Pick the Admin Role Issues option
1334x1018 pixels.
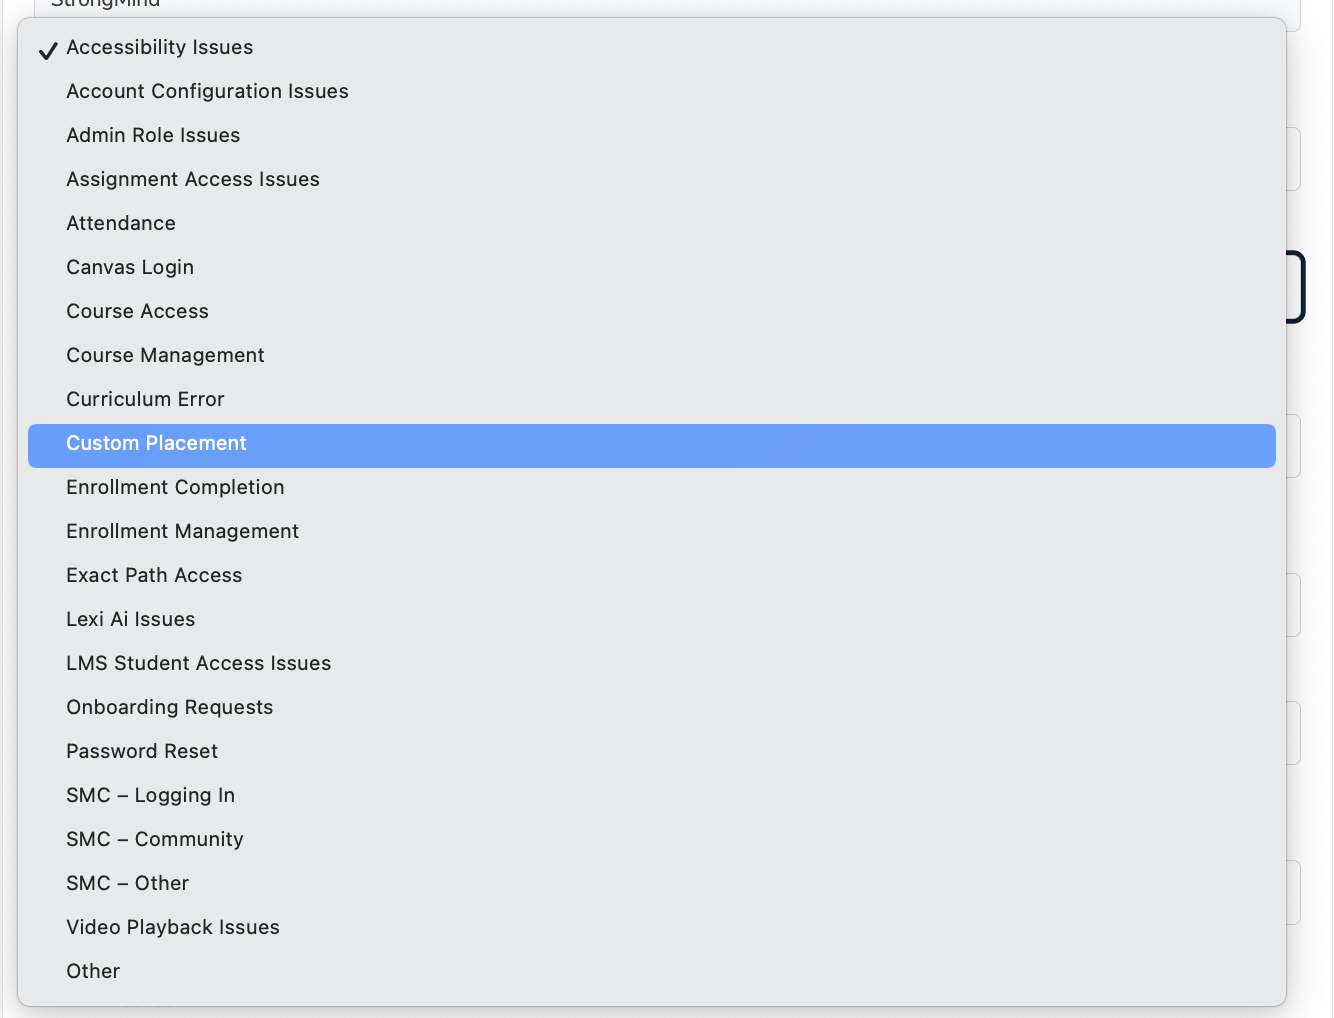[x=153, y=136]
